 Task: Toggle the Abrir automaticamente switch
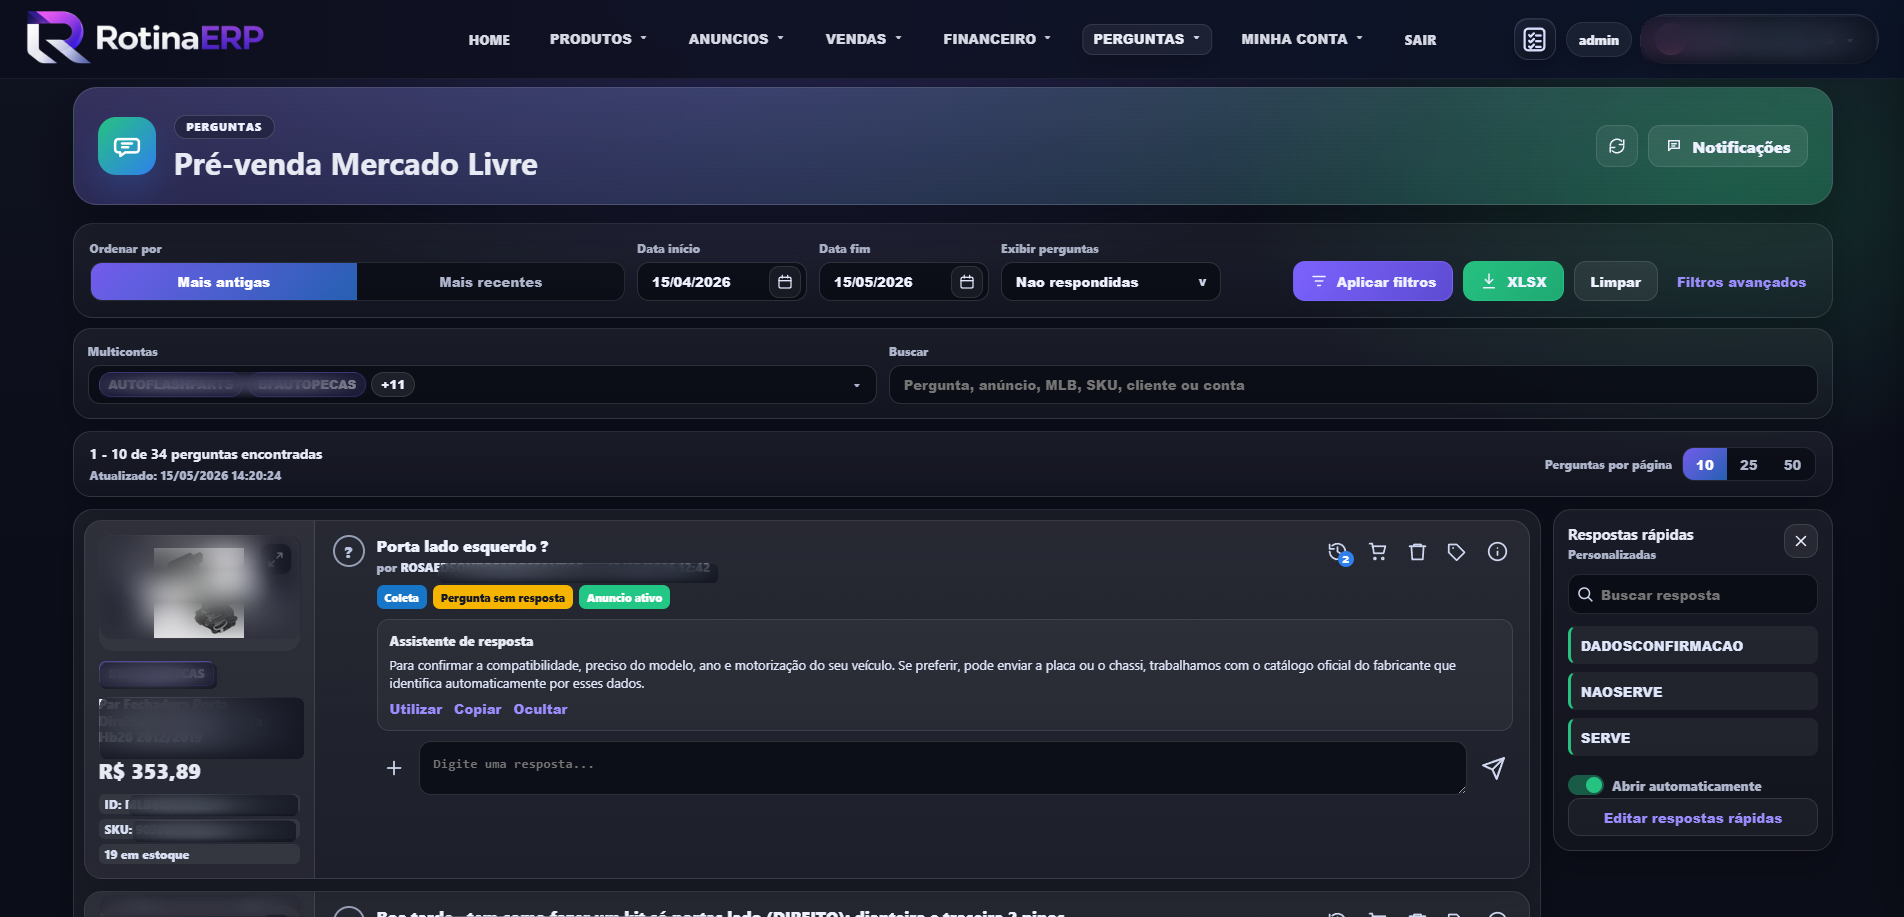[1586, 786]
